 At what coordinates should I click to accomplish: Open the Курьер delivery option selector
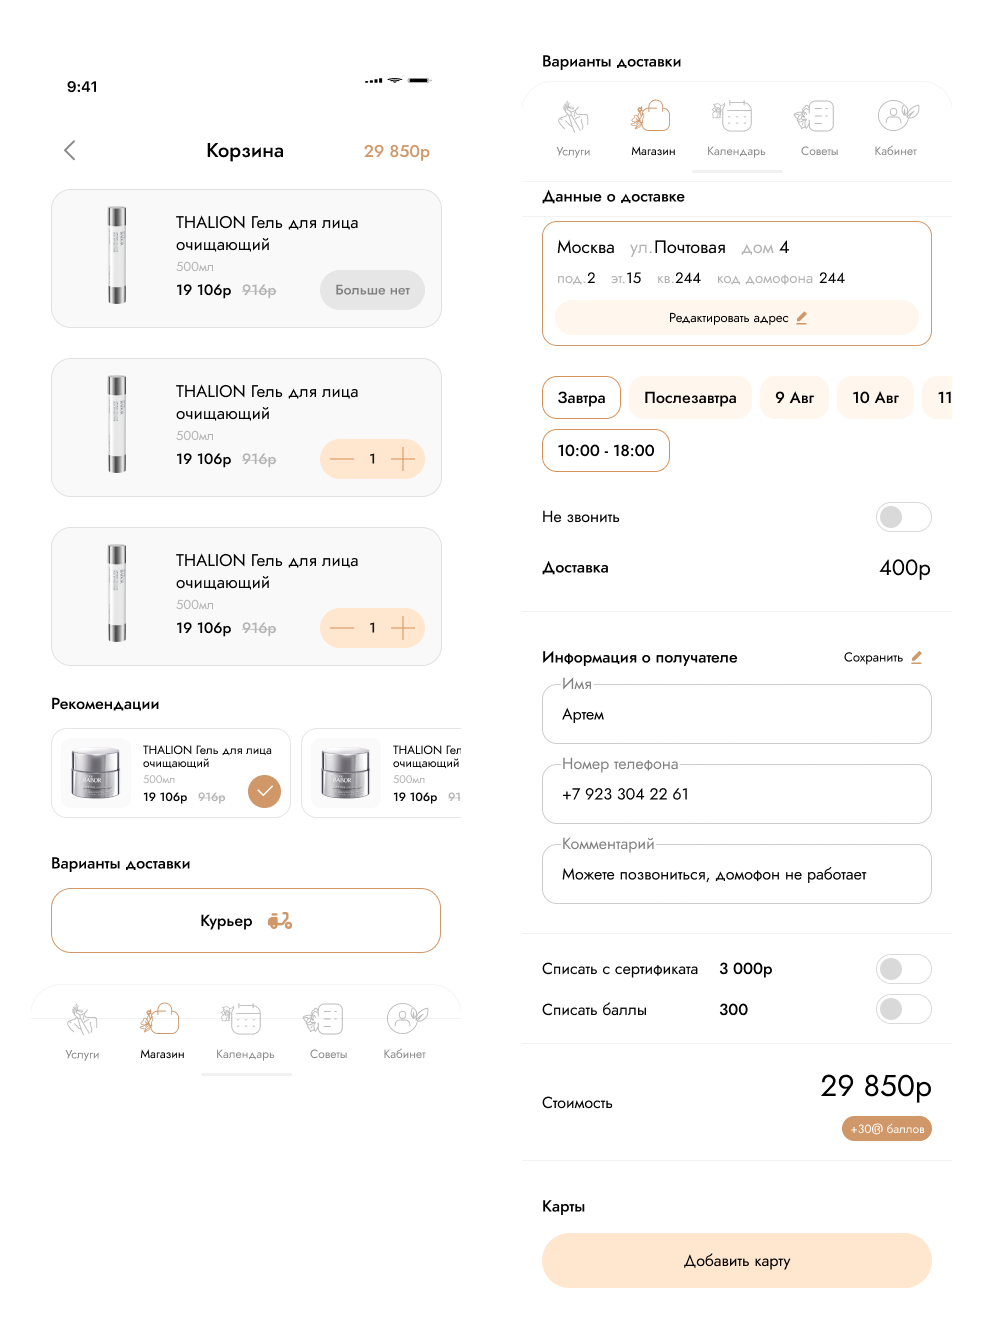click(246, 920)
